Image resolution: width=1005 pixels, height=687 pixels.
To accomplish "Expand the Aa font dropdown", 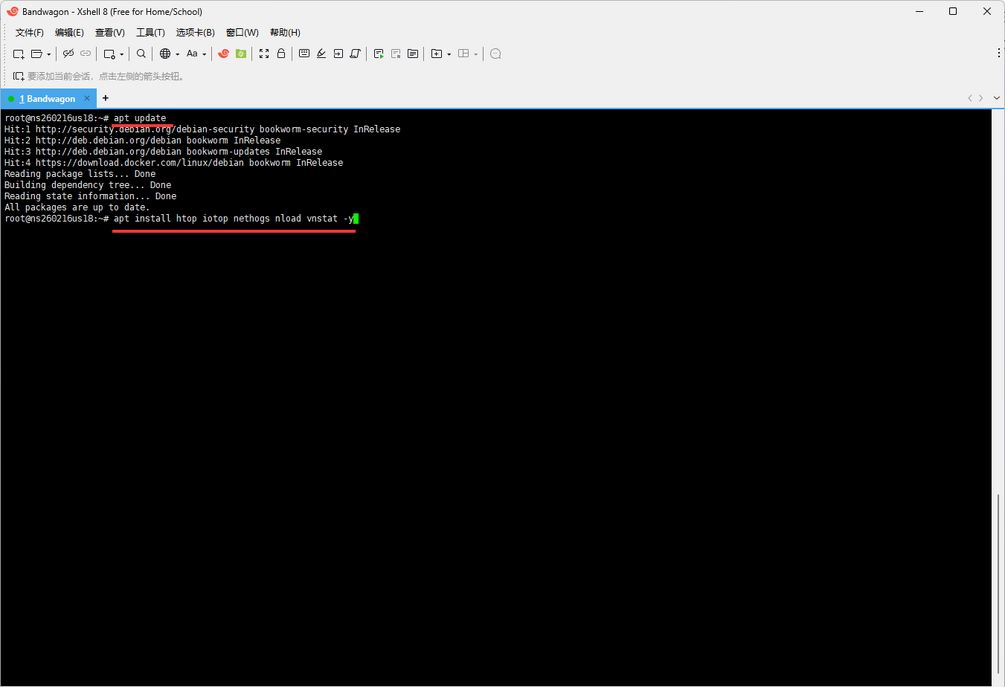I will pyautogui.click(x=204, y=54).
